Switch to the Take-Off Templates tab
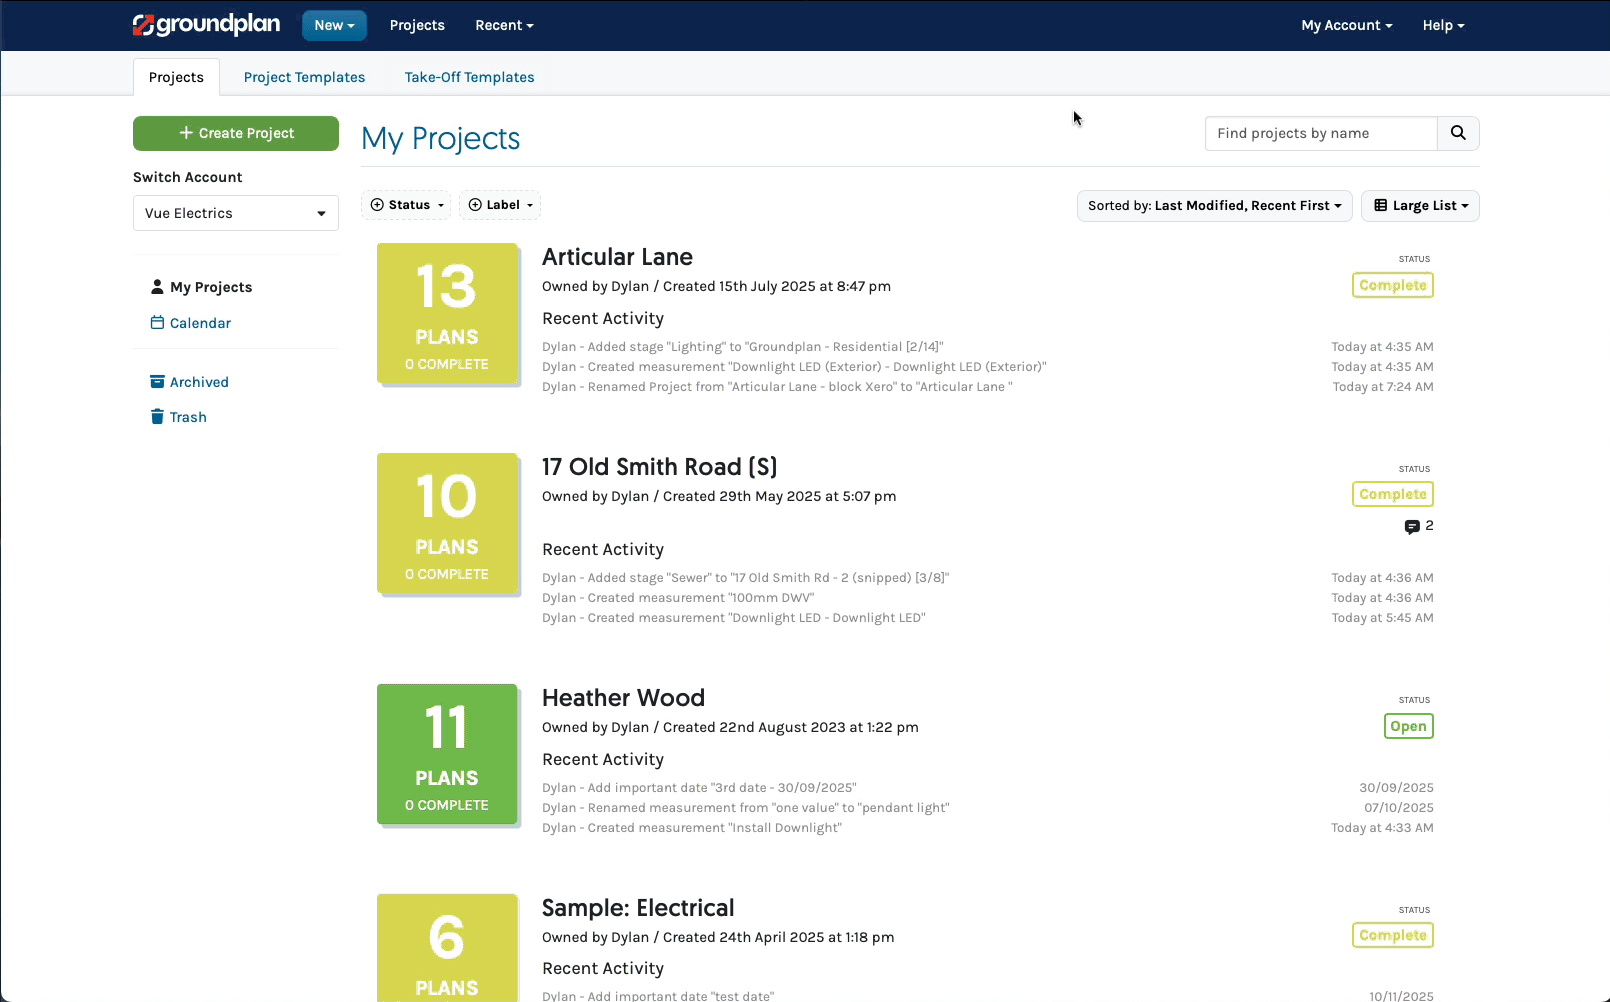The width and height of the screenshot is (1610, 1002). (469, 77)
